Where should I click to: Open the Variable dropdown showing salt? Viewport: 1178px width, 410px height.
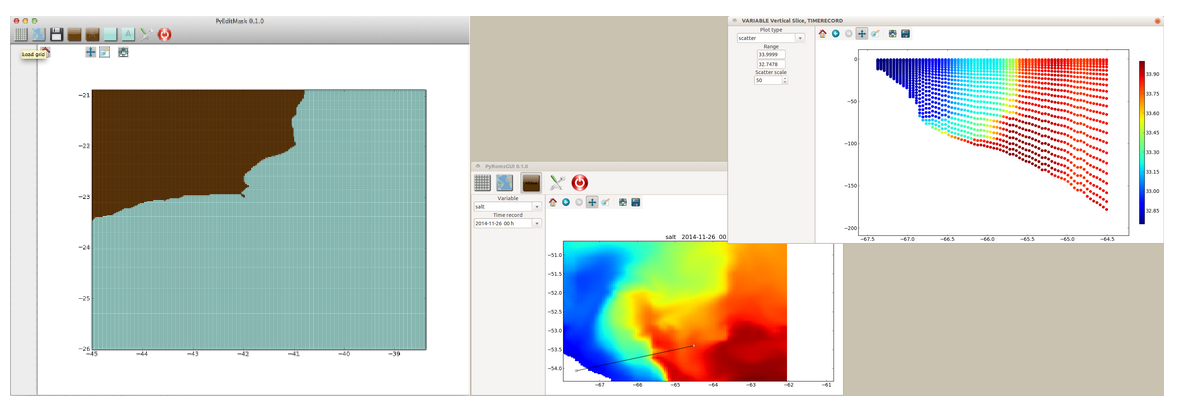click(x=506, y=206)
